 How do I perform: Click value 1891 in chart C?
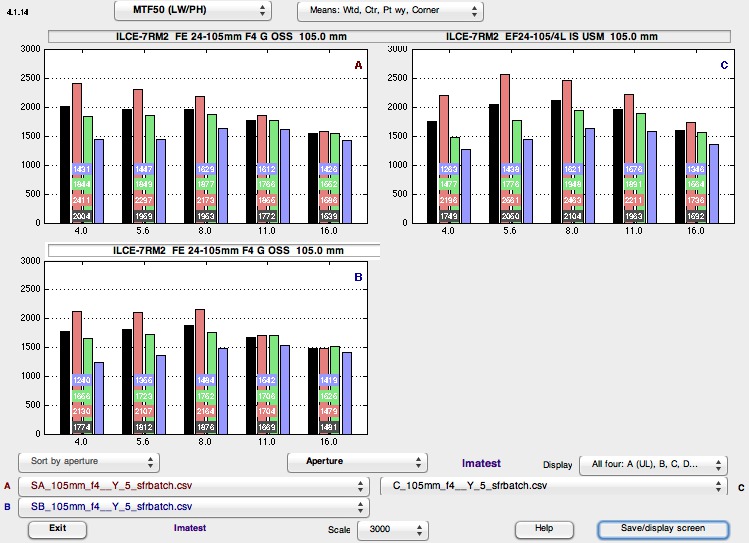pyautogui.click(x=633, y=184)
